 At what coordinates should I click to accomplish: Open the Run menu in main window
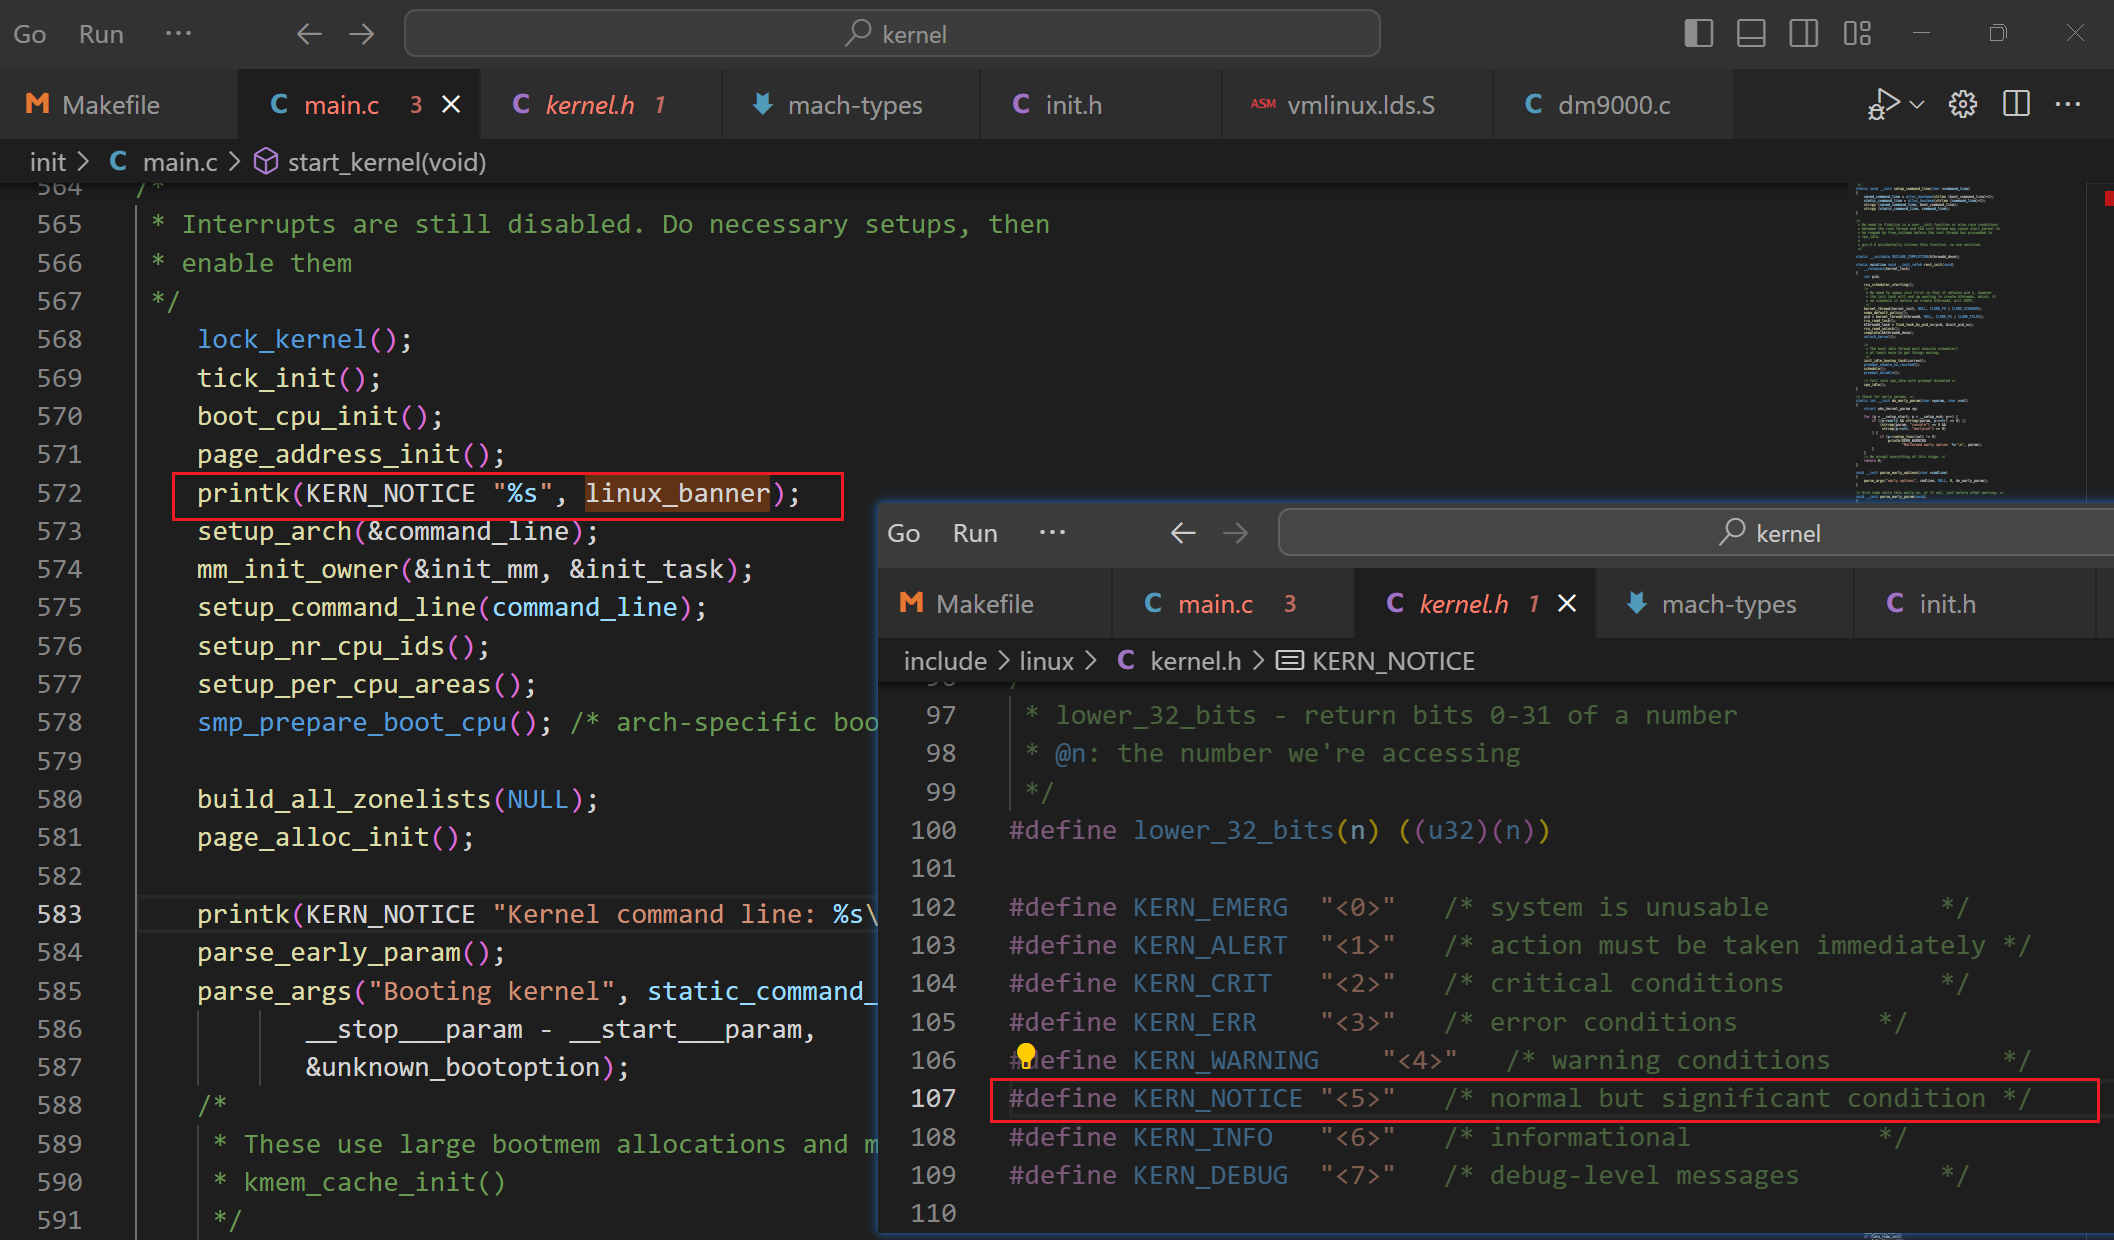(101, 34)
